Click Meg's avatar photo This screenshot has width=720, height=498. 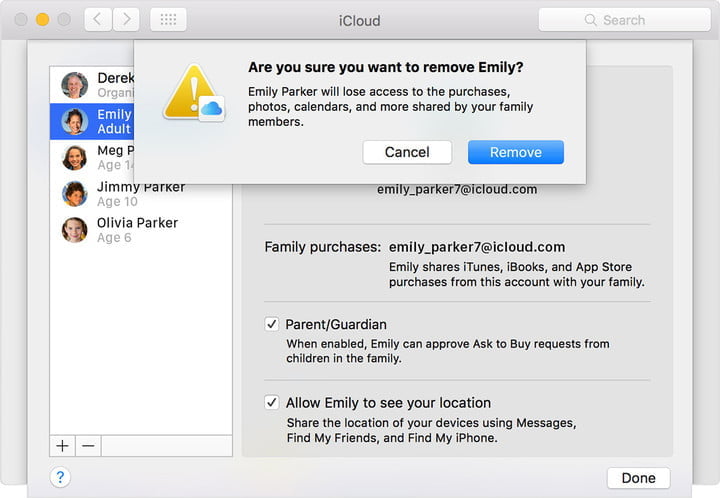click(74, 157)
